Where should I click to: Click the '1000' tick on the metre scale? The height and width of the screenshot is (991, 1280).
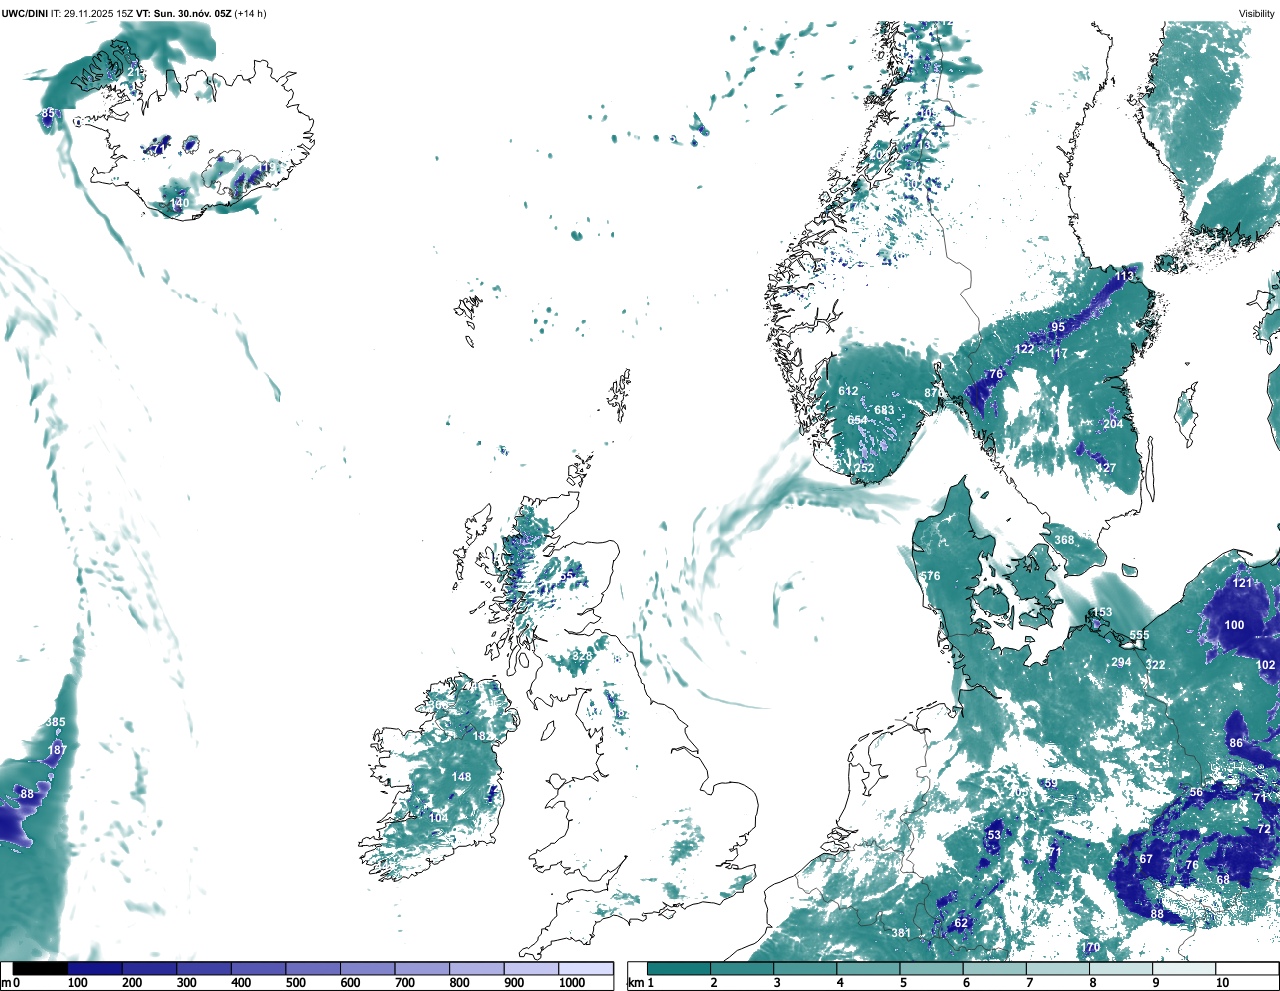coord(572,983)
